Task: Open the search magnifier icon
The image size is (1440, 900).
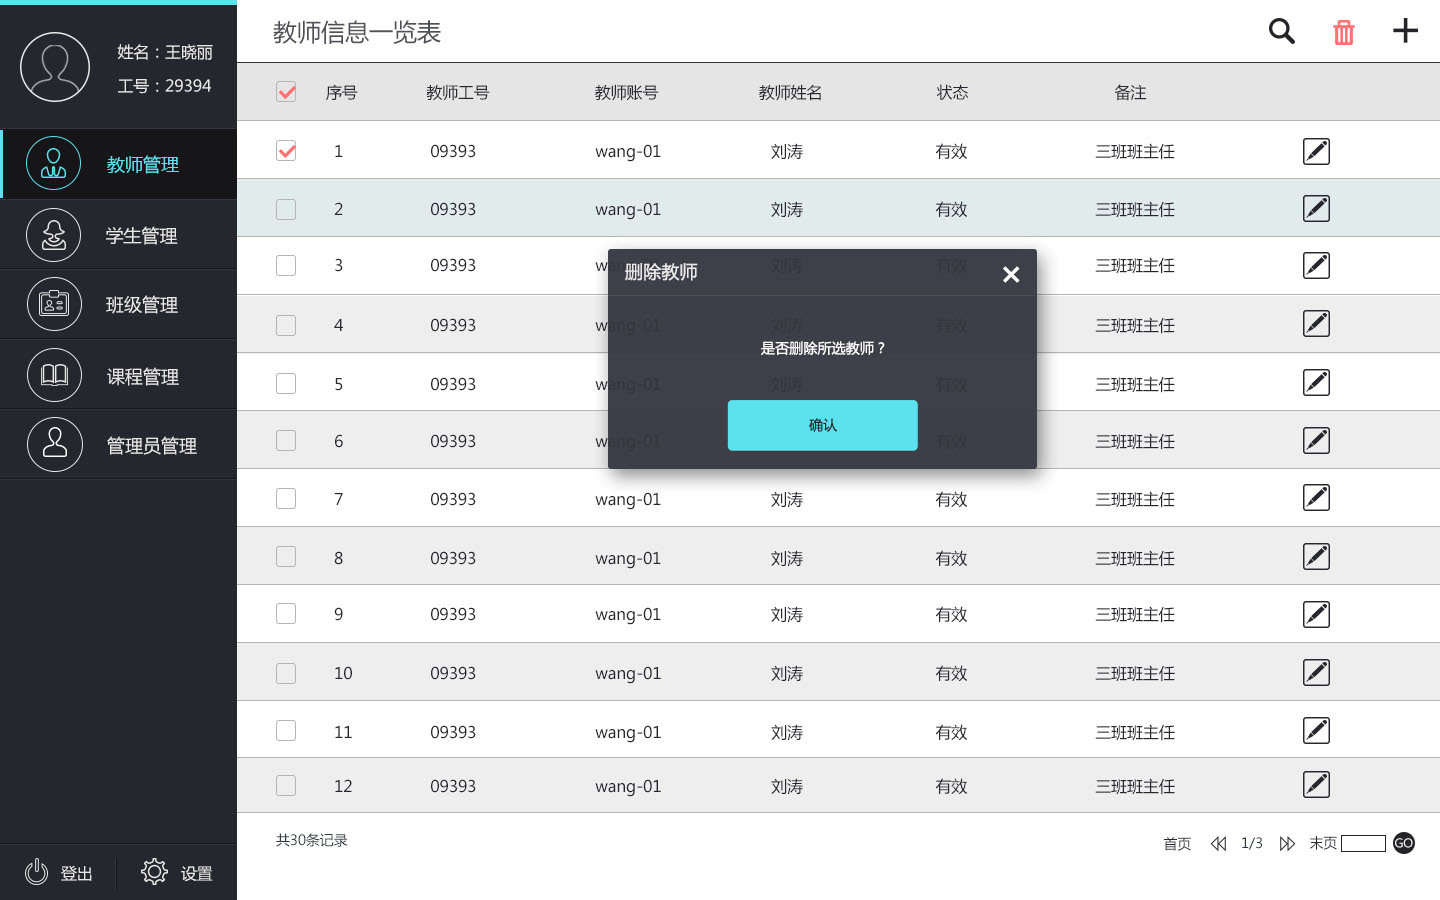Action: point(1282,31)
